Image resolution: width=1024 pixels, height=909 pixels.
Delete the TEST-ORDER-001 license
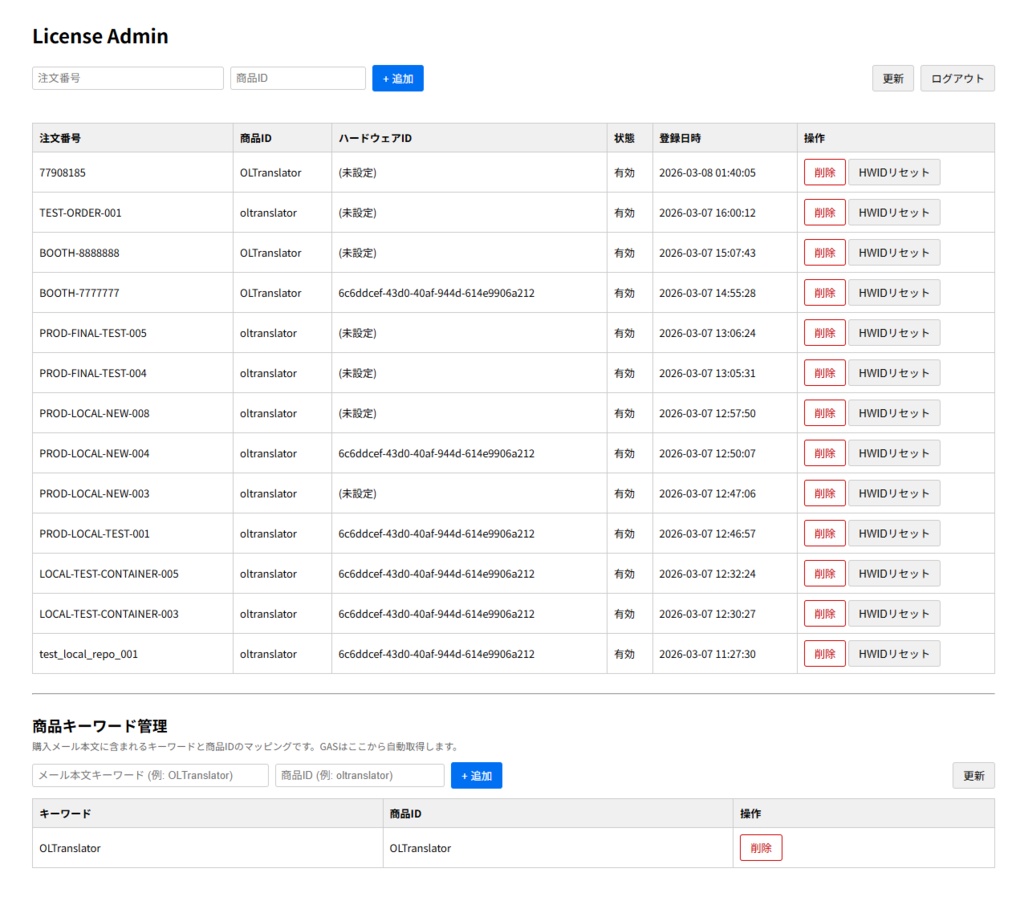pos(825,212)
